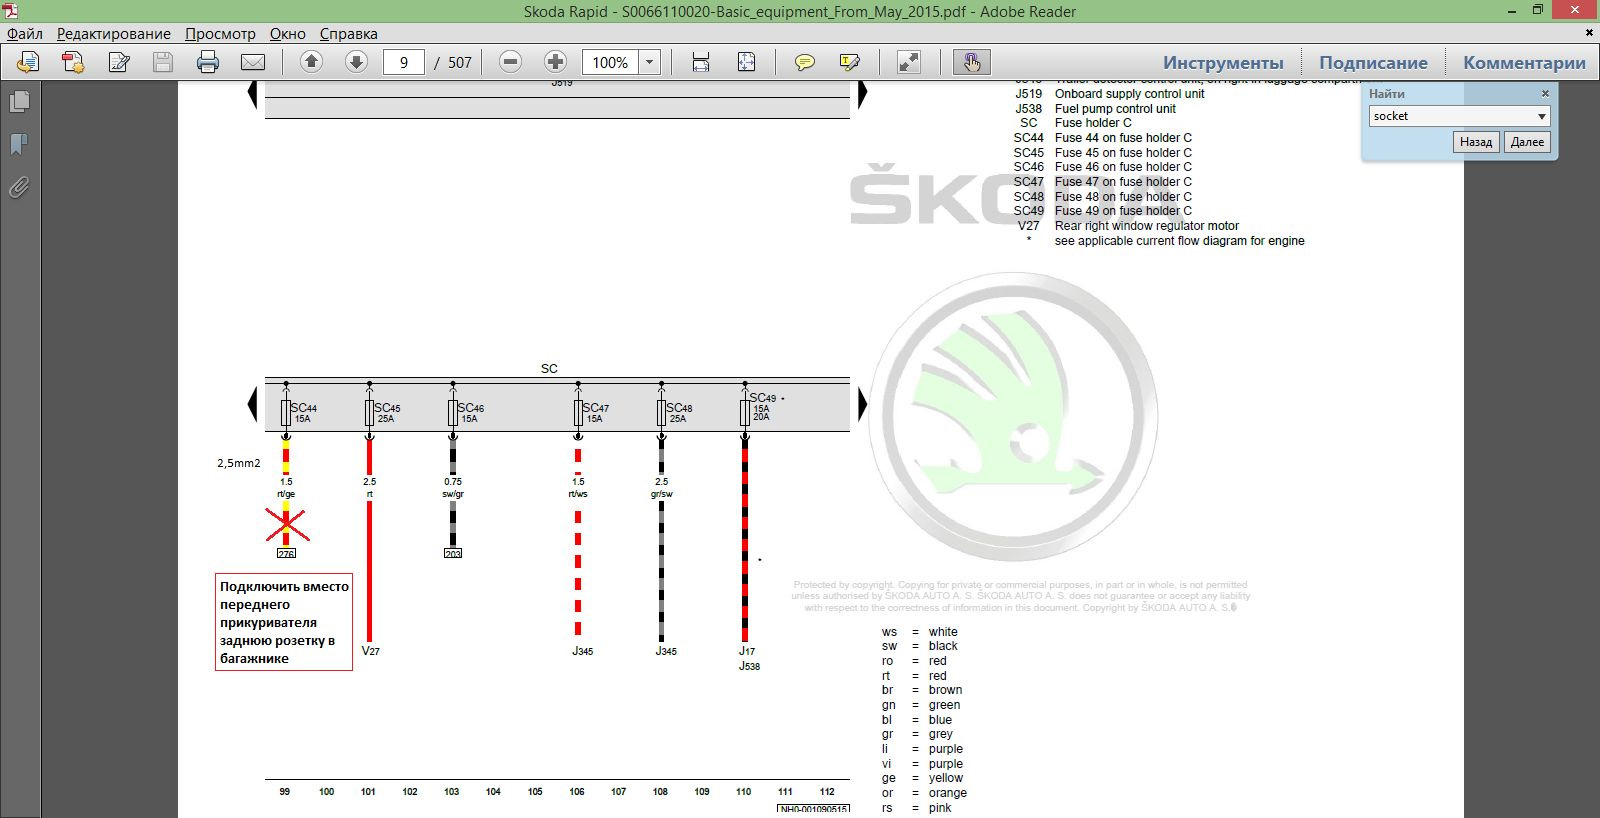The height and width of the screenshot is (818, 1600).
Task: Add a sticky note comment
Action: 804,62
